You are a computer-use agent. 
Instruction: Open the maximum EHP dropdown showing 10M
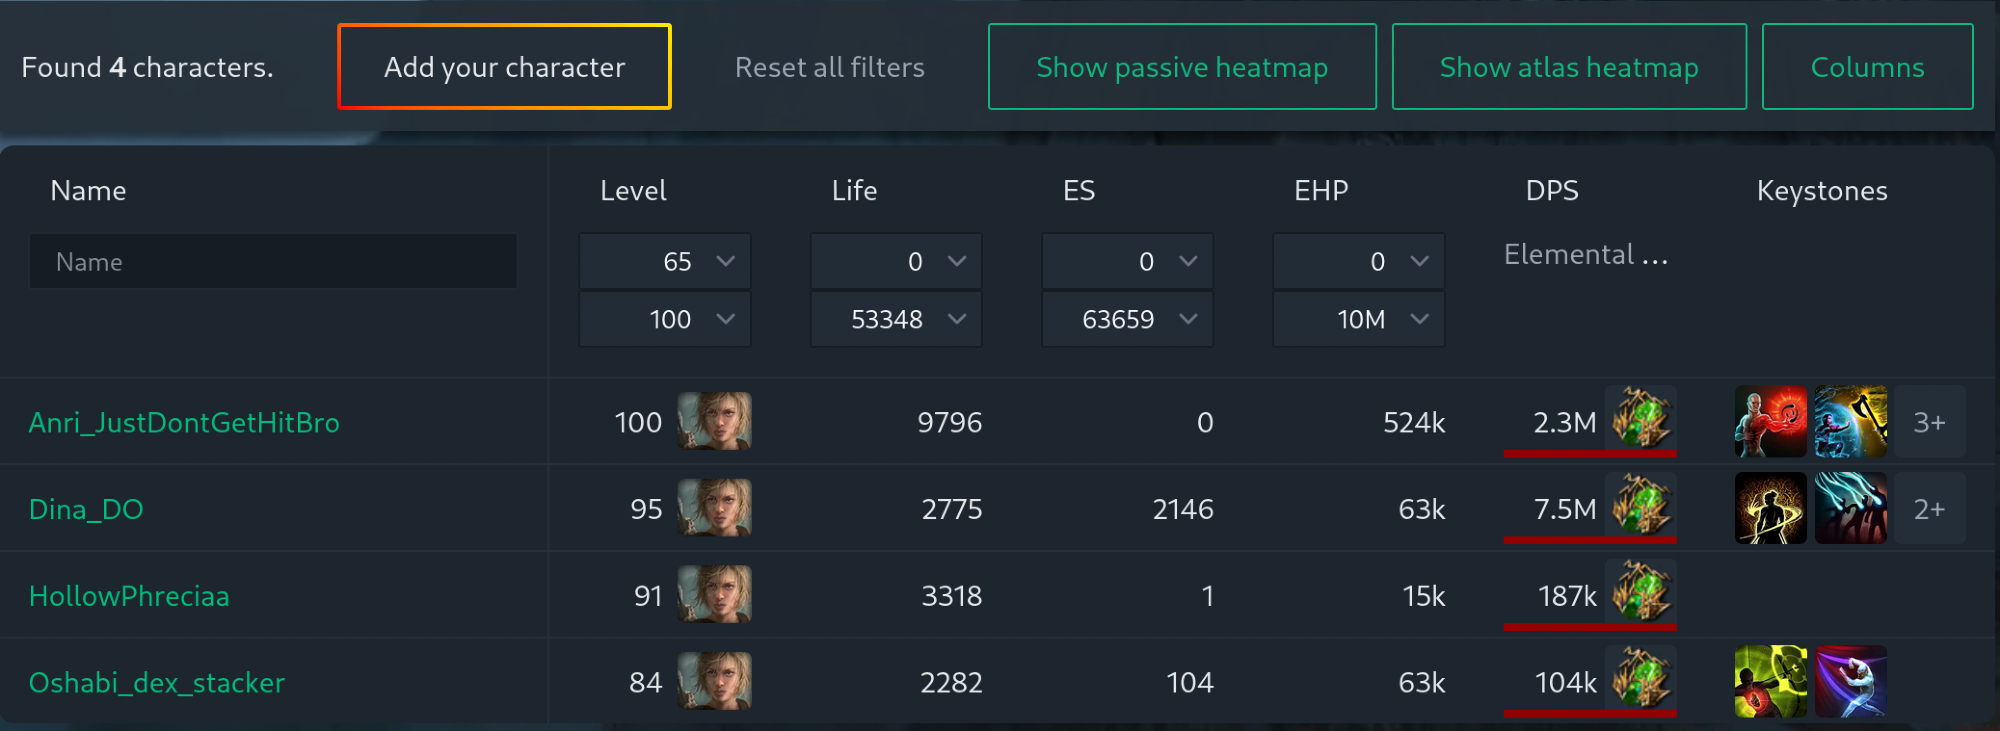(x=1358, y=319)
